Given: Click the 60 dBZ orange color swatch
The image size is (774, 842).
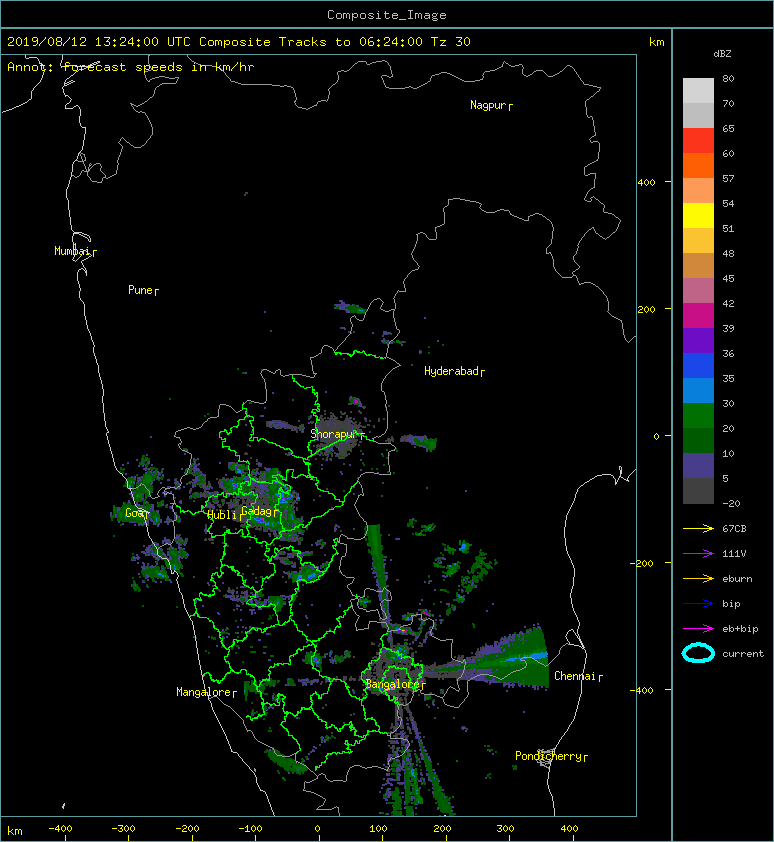Looking at the screenshot, I should 698,165.
